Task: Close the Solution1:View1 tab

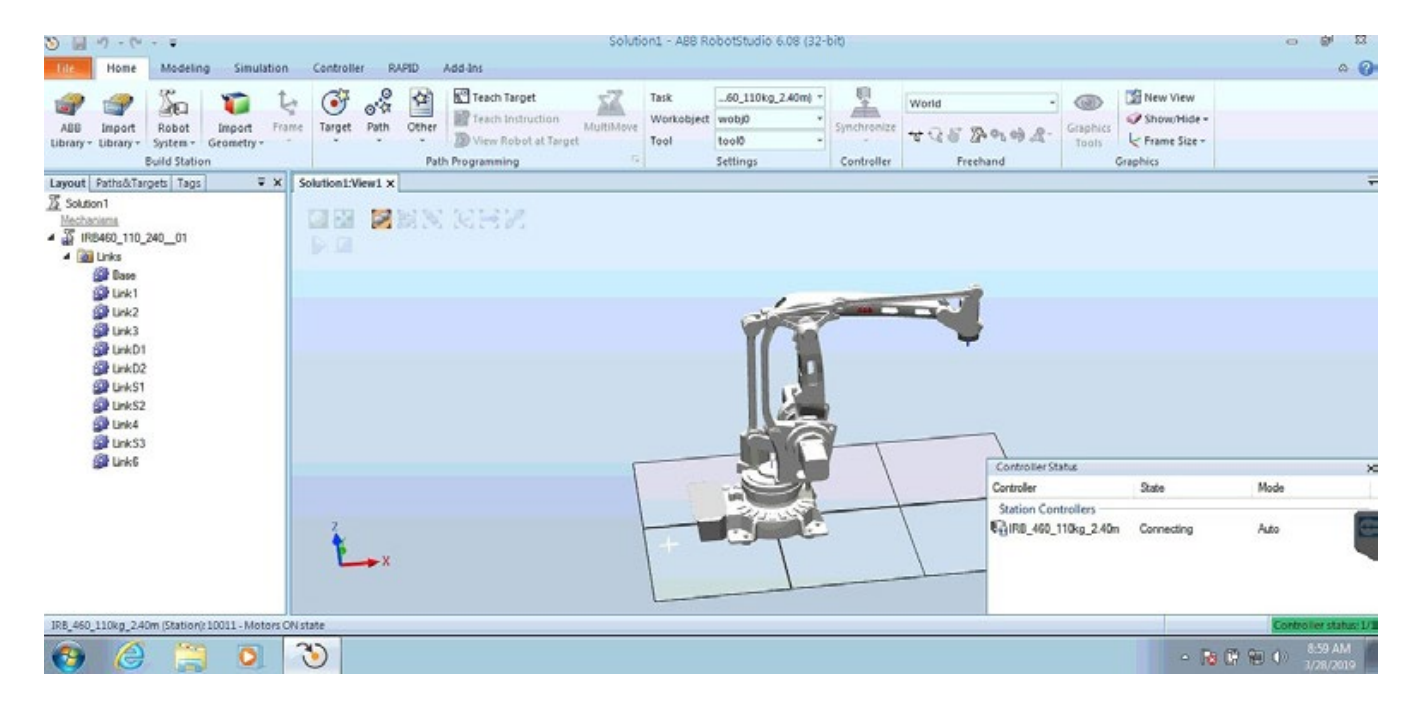Action: 392,184
